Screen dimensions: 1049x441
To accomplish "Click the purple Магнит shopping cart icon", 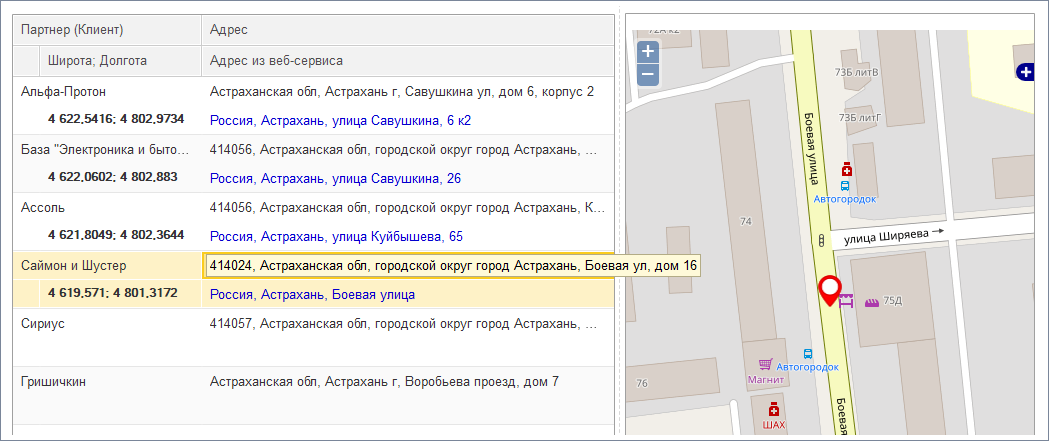I will [765, 365].
